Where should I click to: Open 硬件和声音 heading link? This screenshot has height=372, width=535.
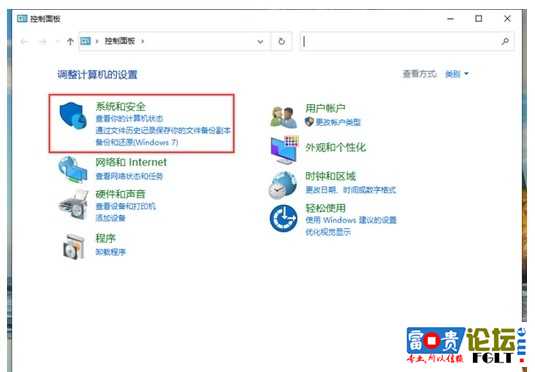point(120,194)
